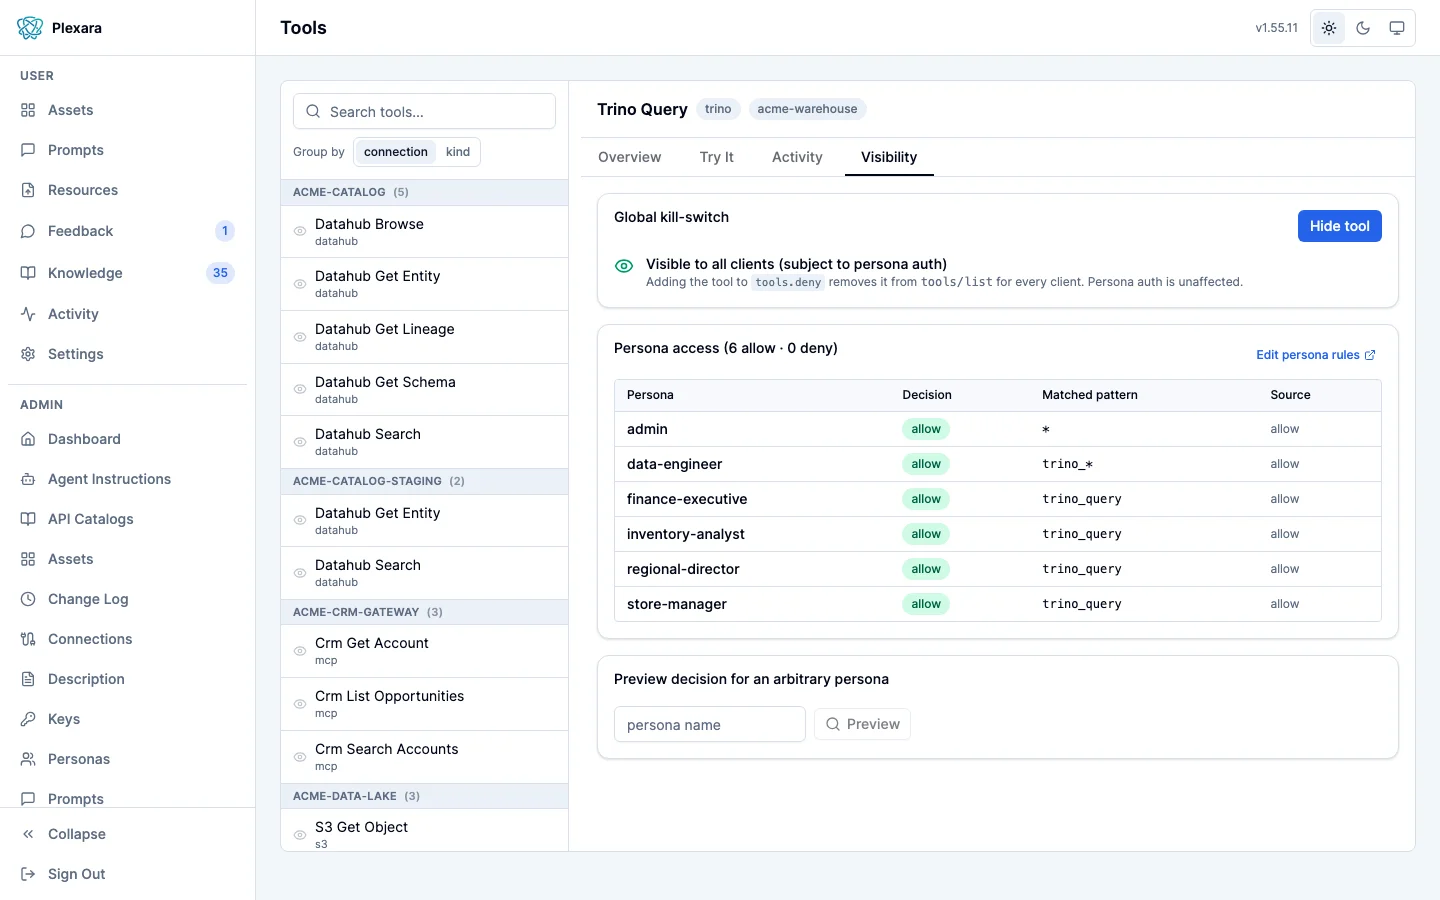Select Datahub Get Entity in ACME-CATALOG-STAGING

pos(424,520)
